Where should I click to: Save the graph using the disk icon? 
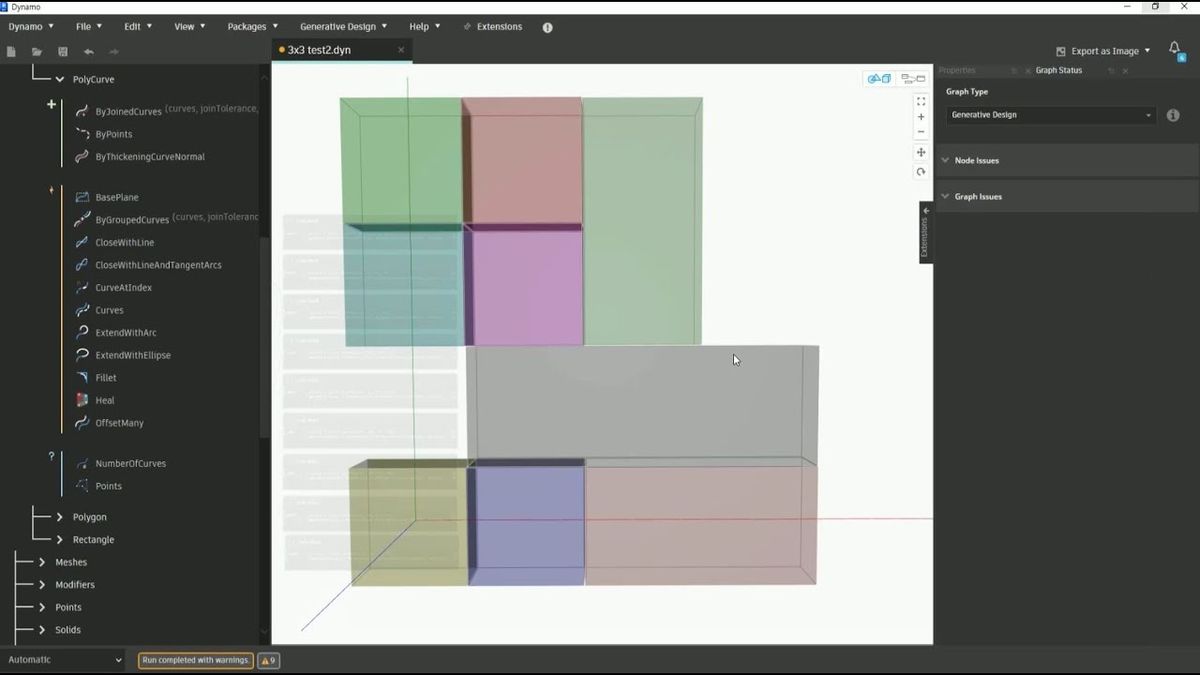pos(63,52)
